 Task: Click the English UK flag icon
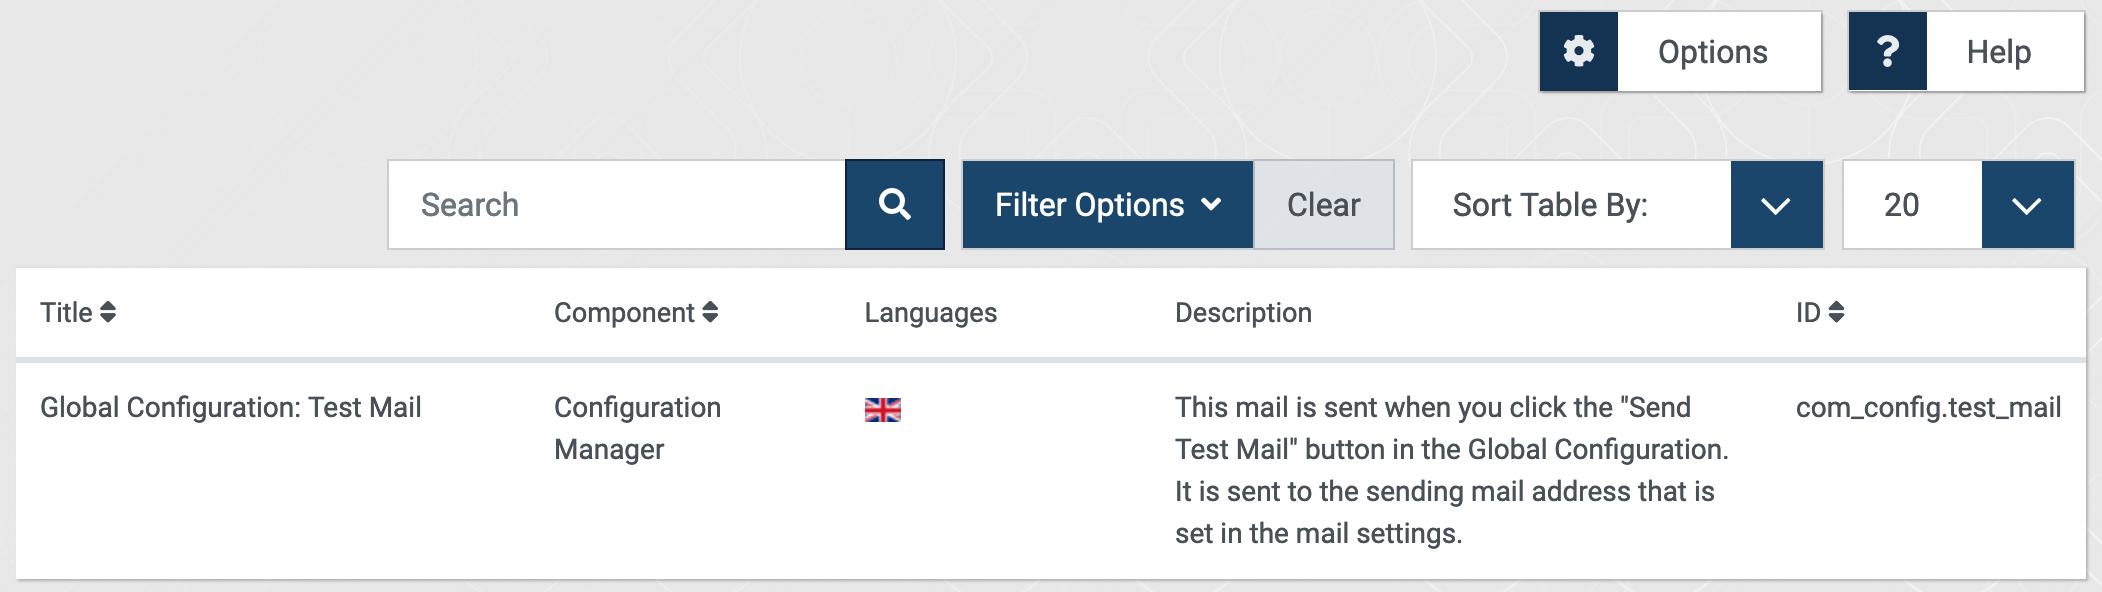coord(882,409)
